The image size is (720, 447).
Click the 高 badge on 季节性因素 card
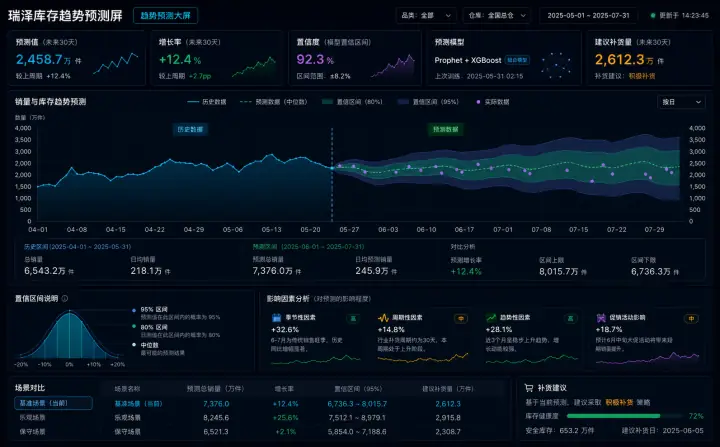(x=353, y=318)
